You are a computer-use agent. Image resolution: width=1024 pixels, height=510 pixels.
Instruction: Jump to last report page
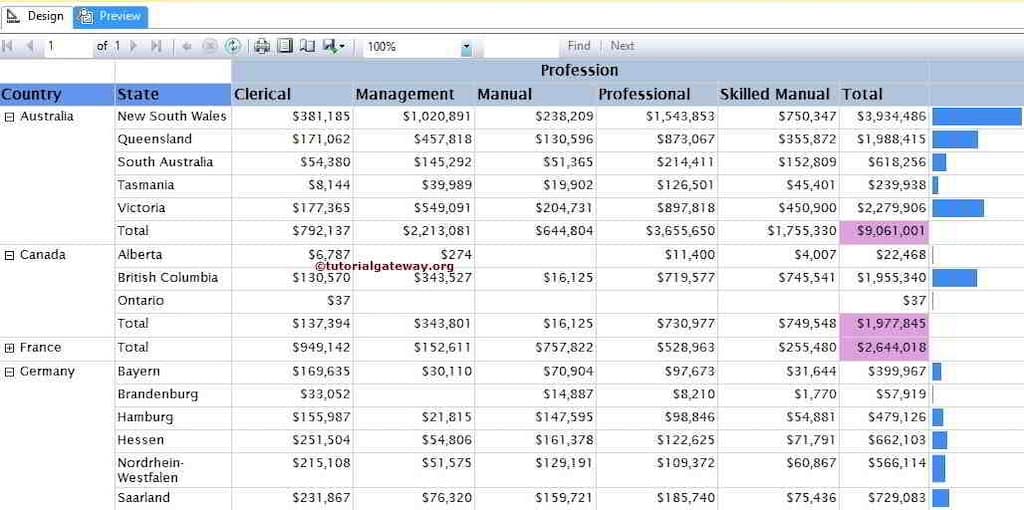click(x=156, y=46)
